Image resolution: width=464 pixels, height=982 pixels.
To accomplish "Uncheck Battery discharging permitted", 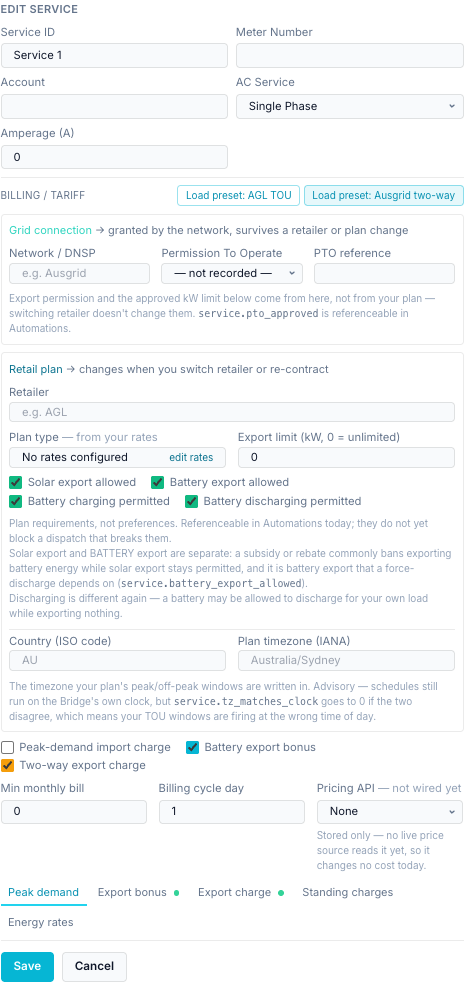I will click(x=192, y=501).
